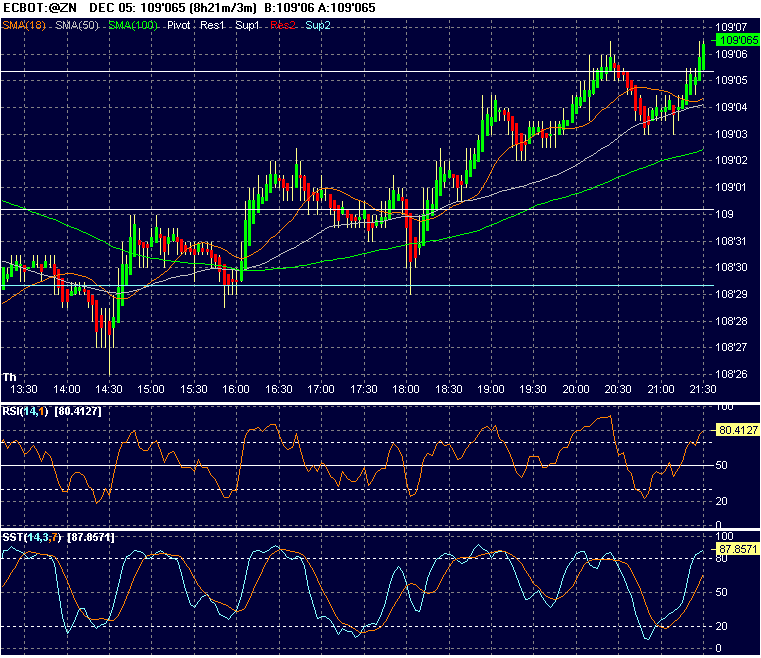761x658 pixels.
Task: Click the stochastic panel 20 level label
Action: (x=722, y=626)
